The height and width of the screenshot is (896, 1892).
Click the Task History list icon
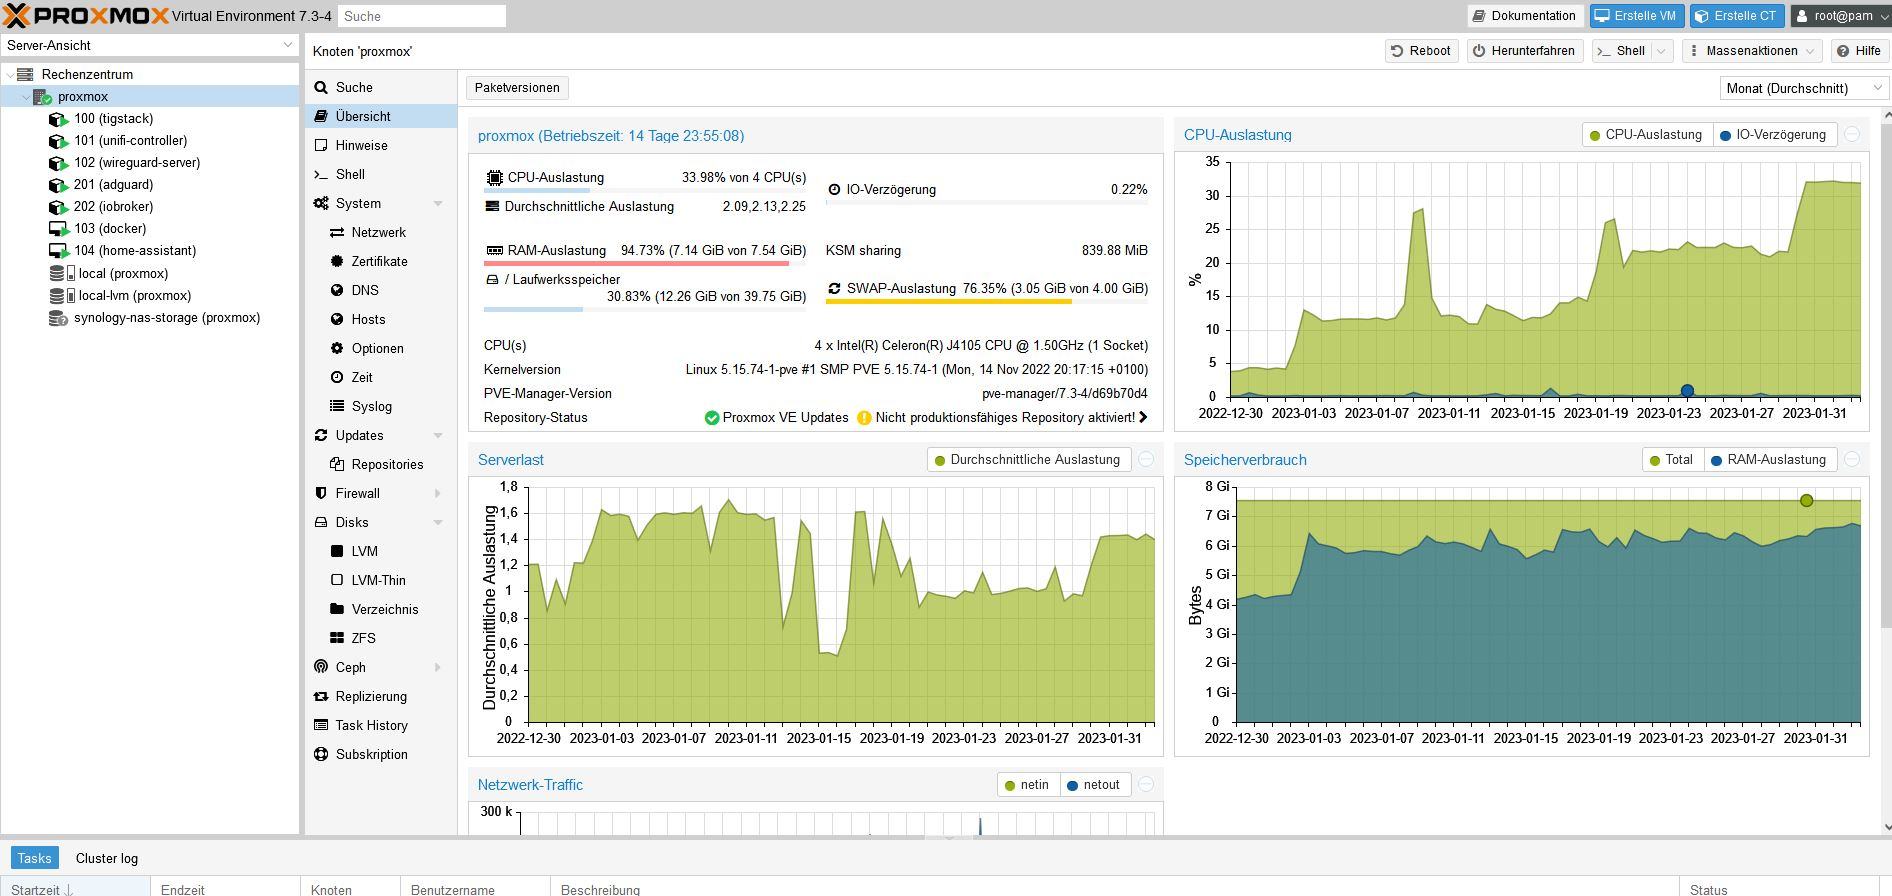click(321, 726)
